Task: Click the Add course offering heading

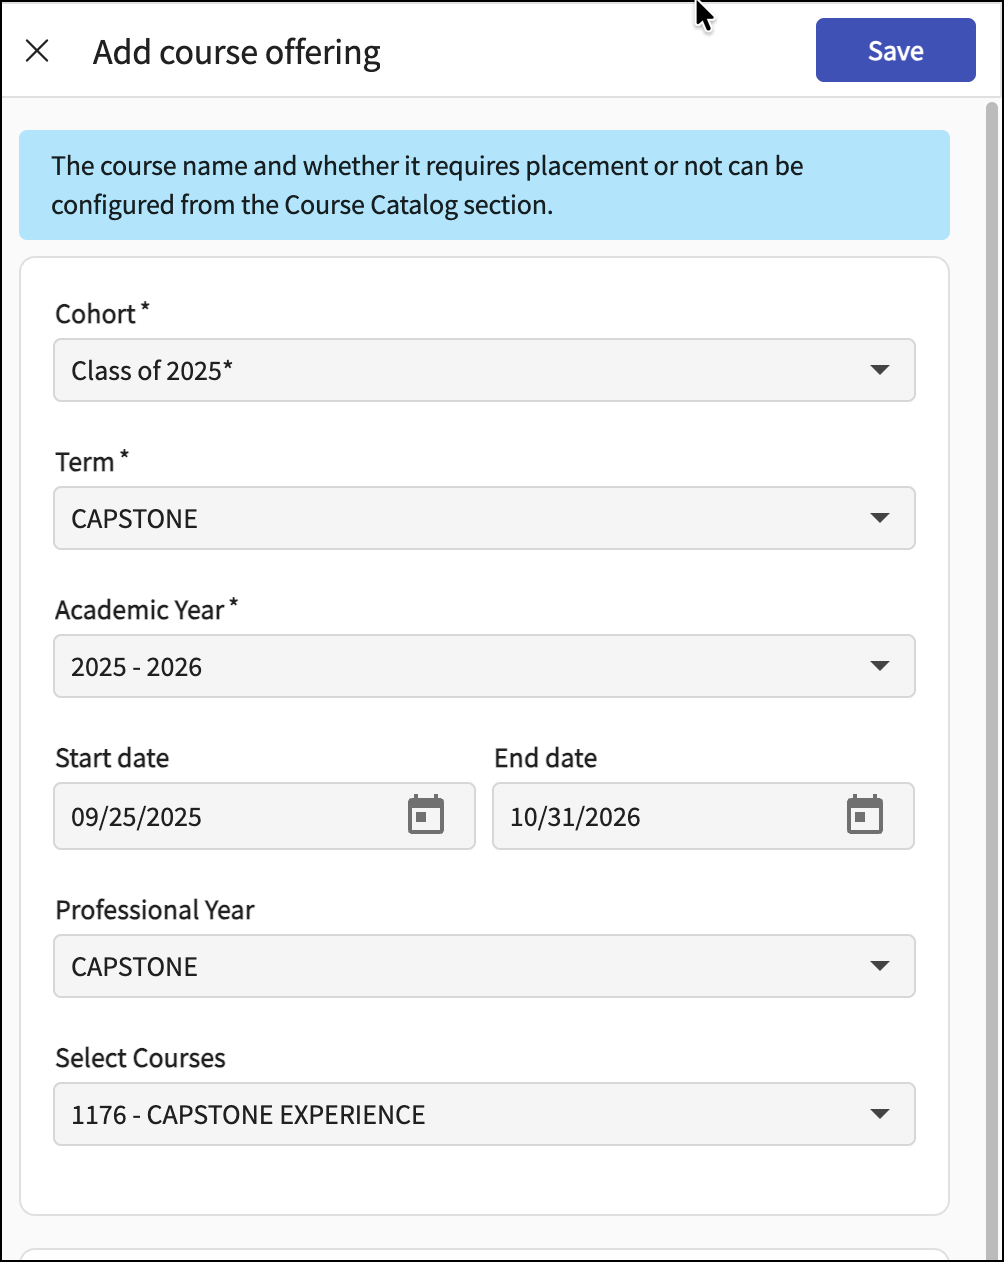Action: (x=237, y=52)
